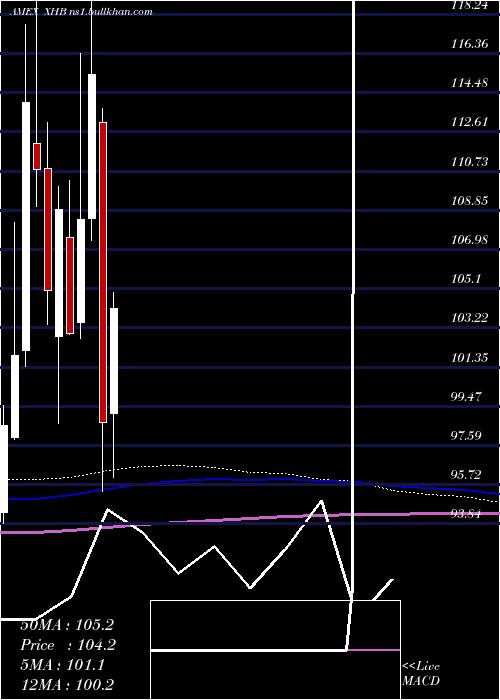Click the 114.48 price axis label
Viewport: 500px width, 700px height.
[469, 83]
